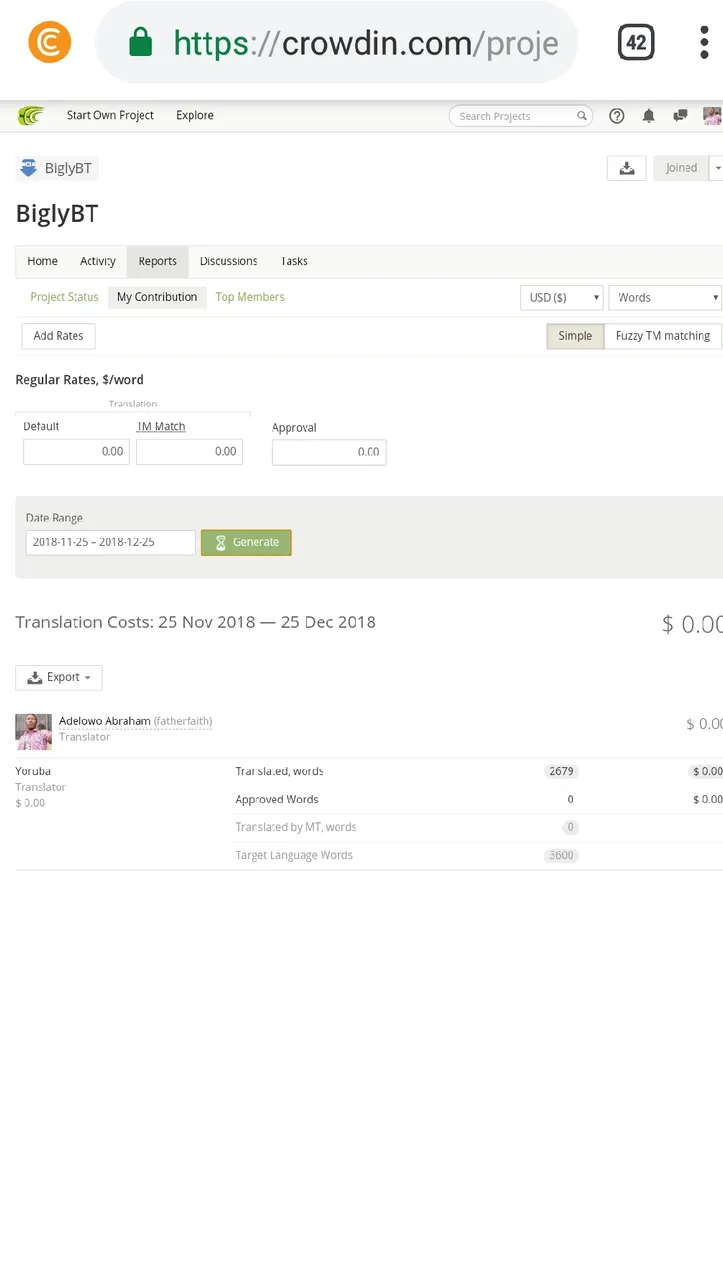Open the Words unit dropdown
This screenshot has height=1280, width=723.
tap(665, 298)
